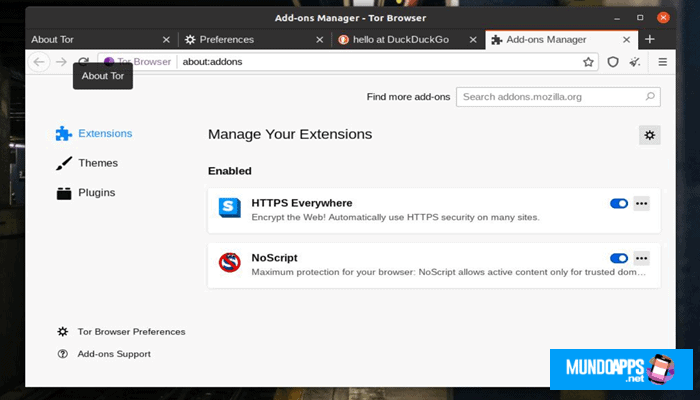Focus the Search addons.mozilla.org field
Image resolution: width=700 pixels, height=400 pixels.
[558, 97]
